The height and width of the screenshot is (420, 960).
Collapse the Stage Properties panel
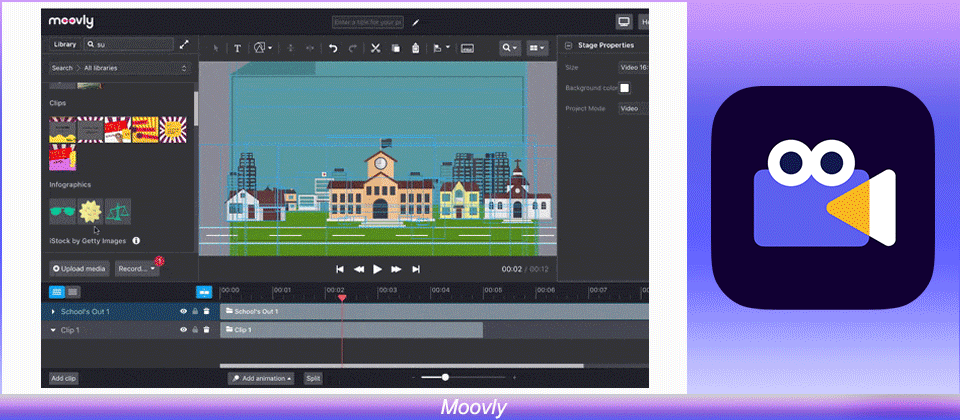point(568,45)
